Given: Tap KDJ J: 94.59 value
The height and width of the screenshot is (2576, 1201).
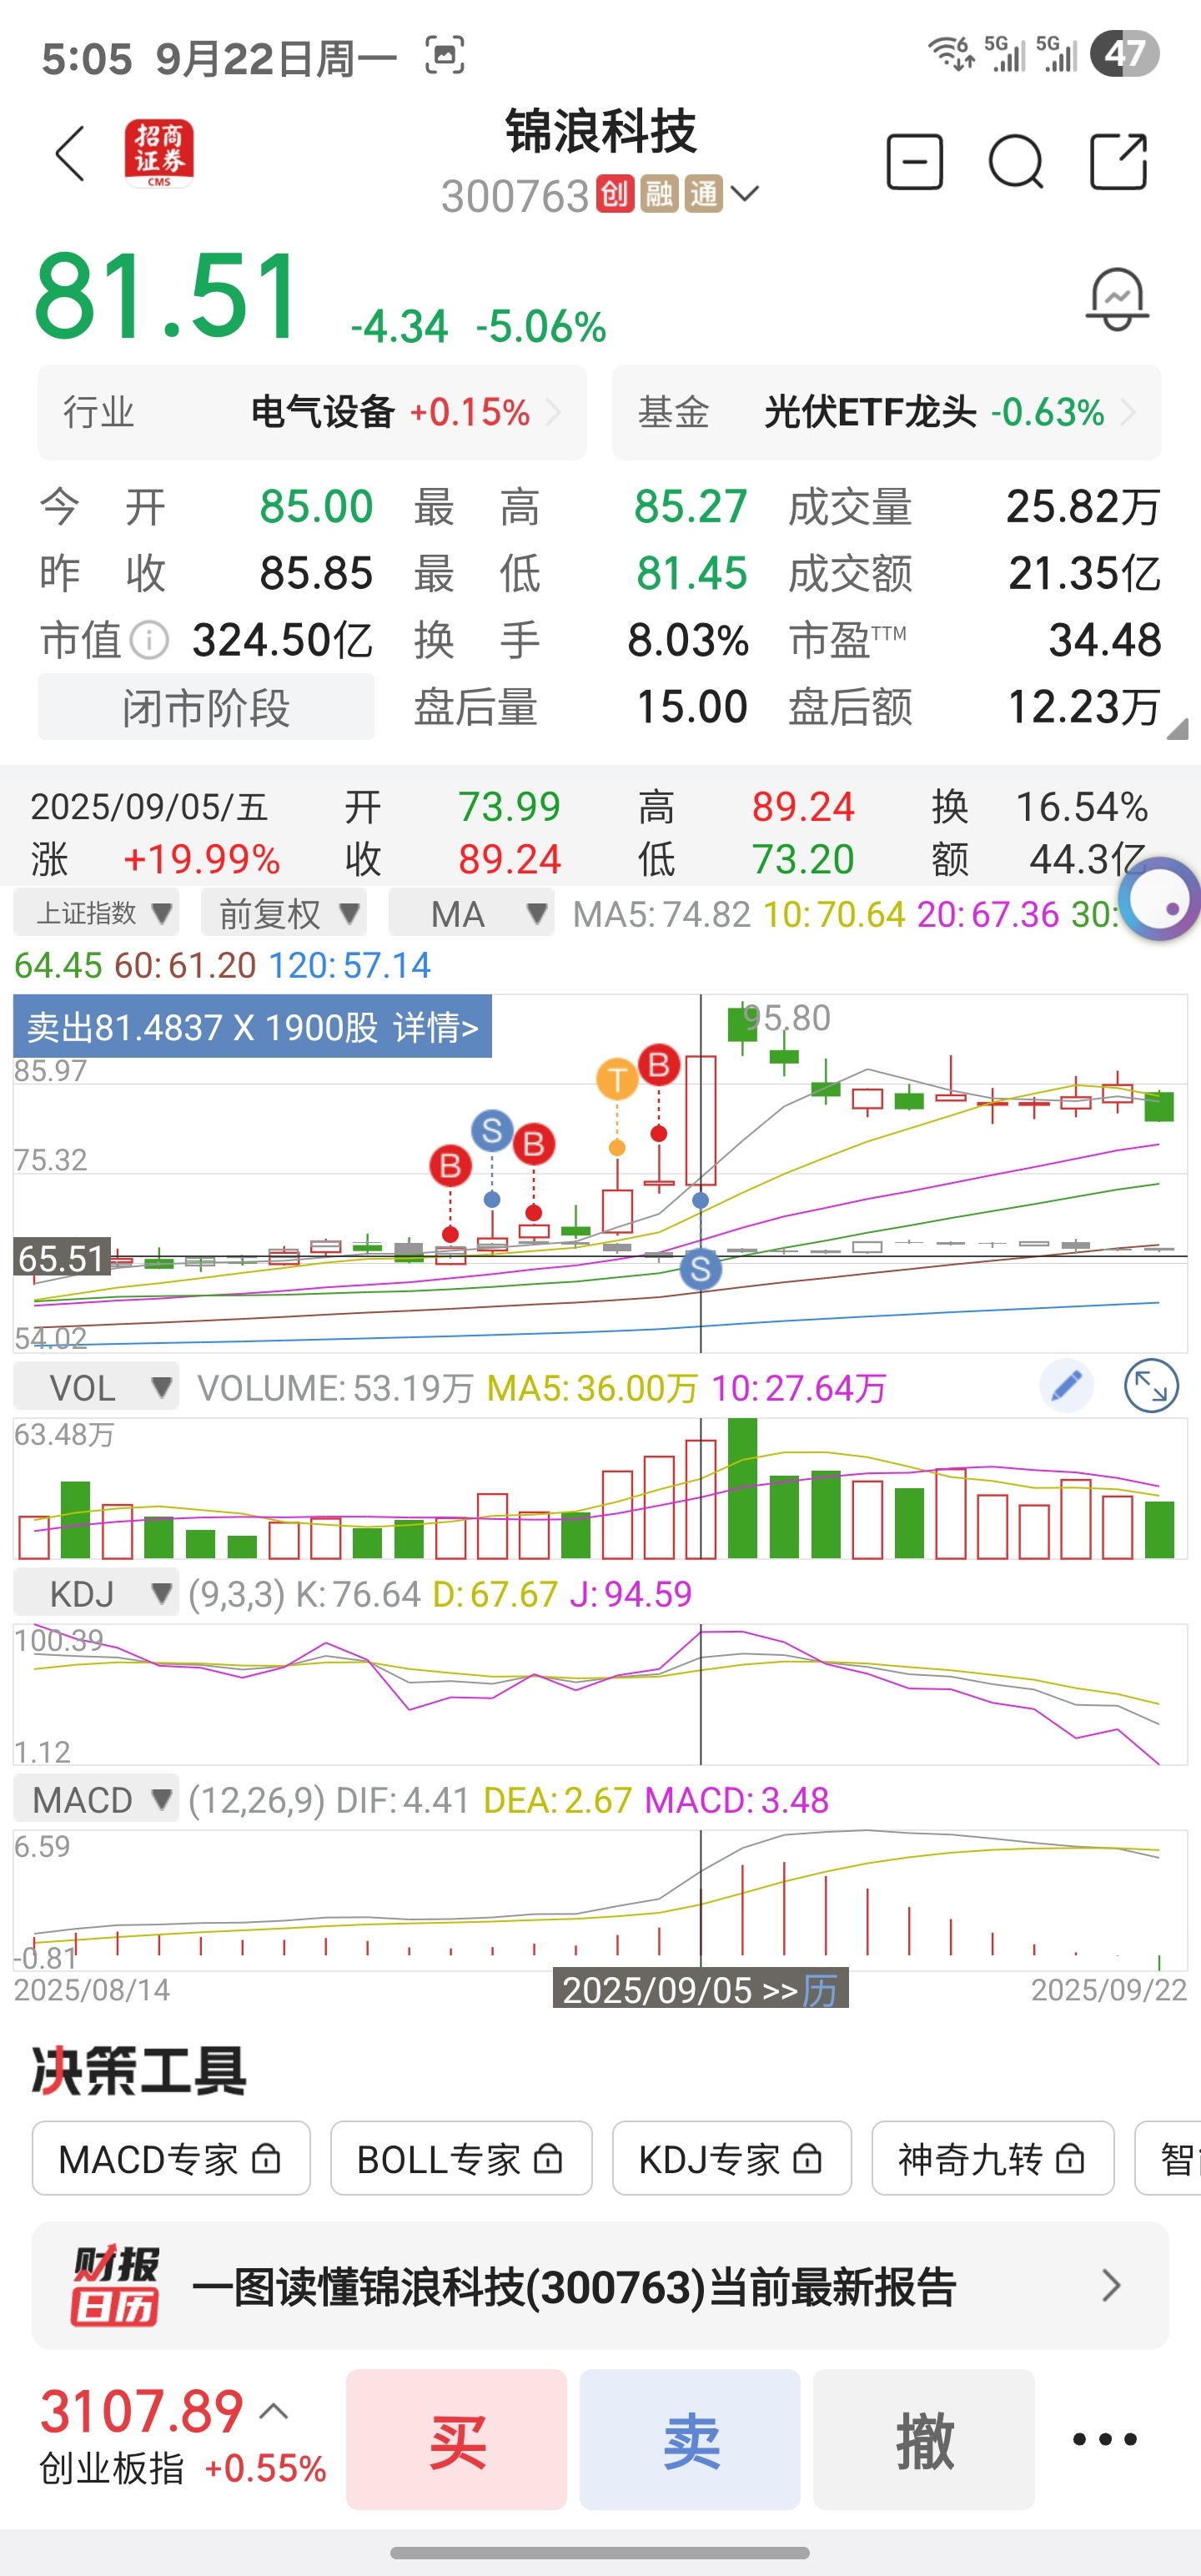Looking at the screenshot, I should [631, 1594].
